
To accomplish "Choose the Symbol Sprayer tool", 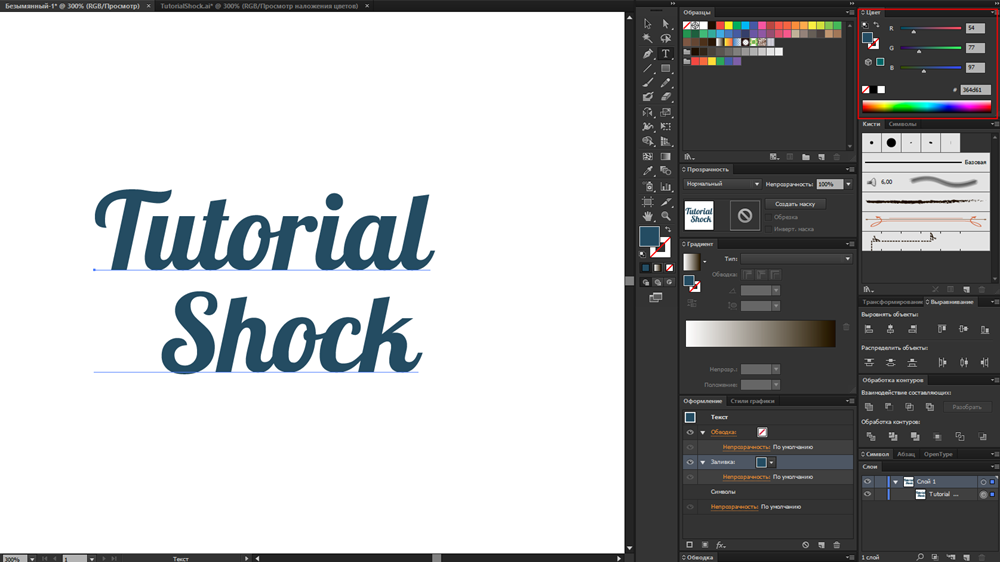I will 647,186.
